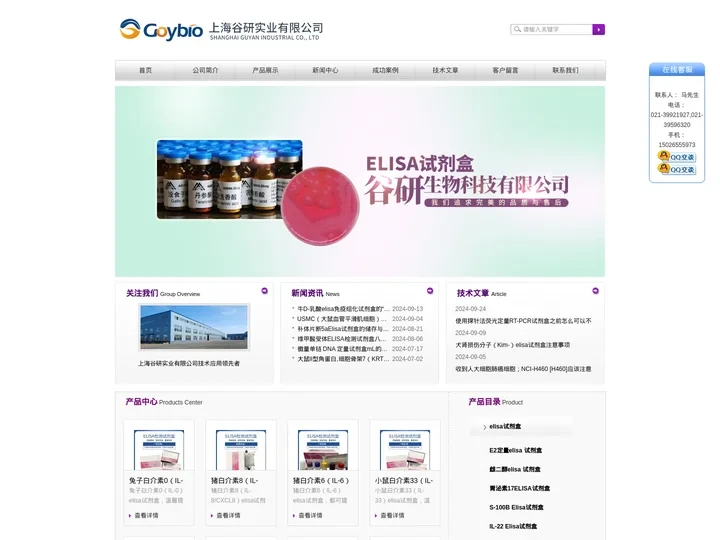Open news item 维甲酸受体ELISA检测试剂盒
Viewport: 720px width, 540px height.
pyautogui.click(x=342, y=339)
